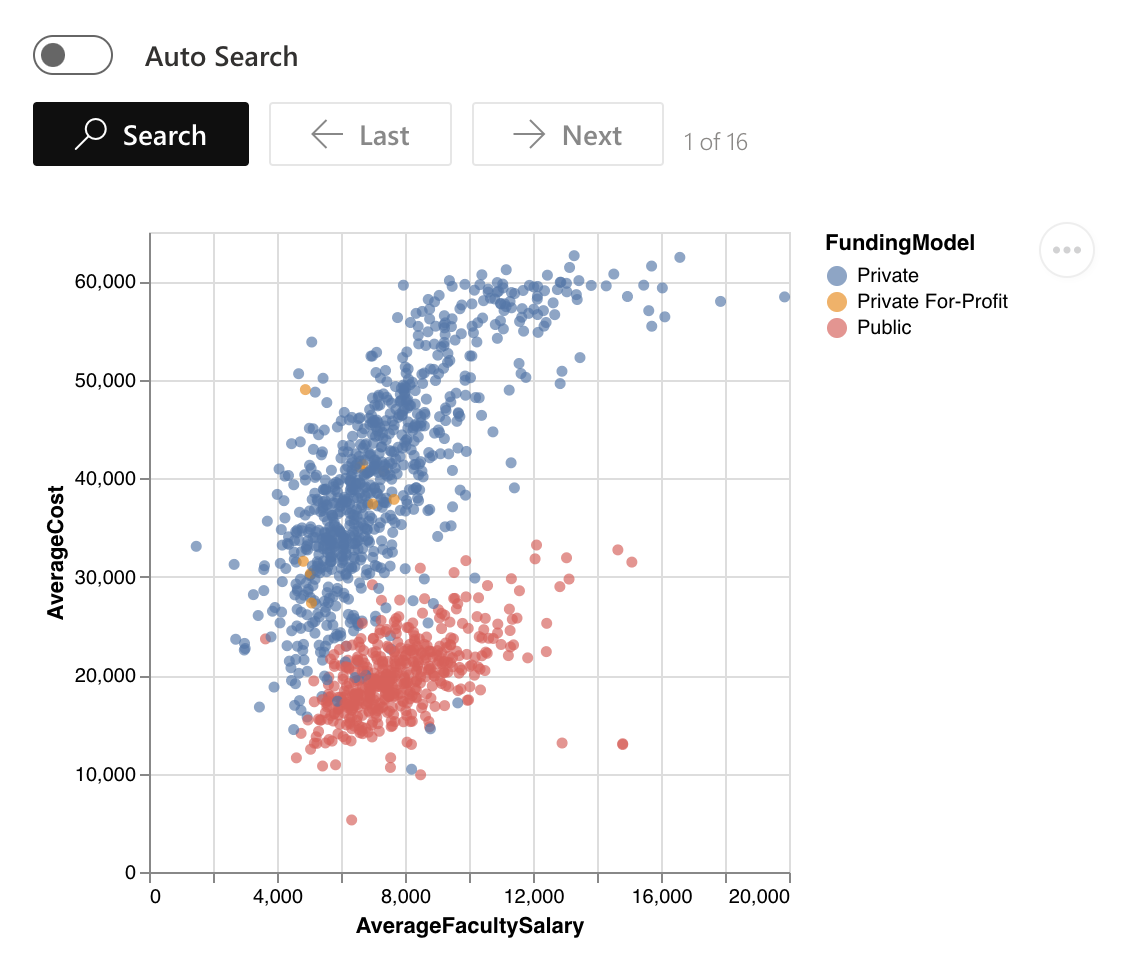
Task: Go to the Last result
Action: point(360,134)
